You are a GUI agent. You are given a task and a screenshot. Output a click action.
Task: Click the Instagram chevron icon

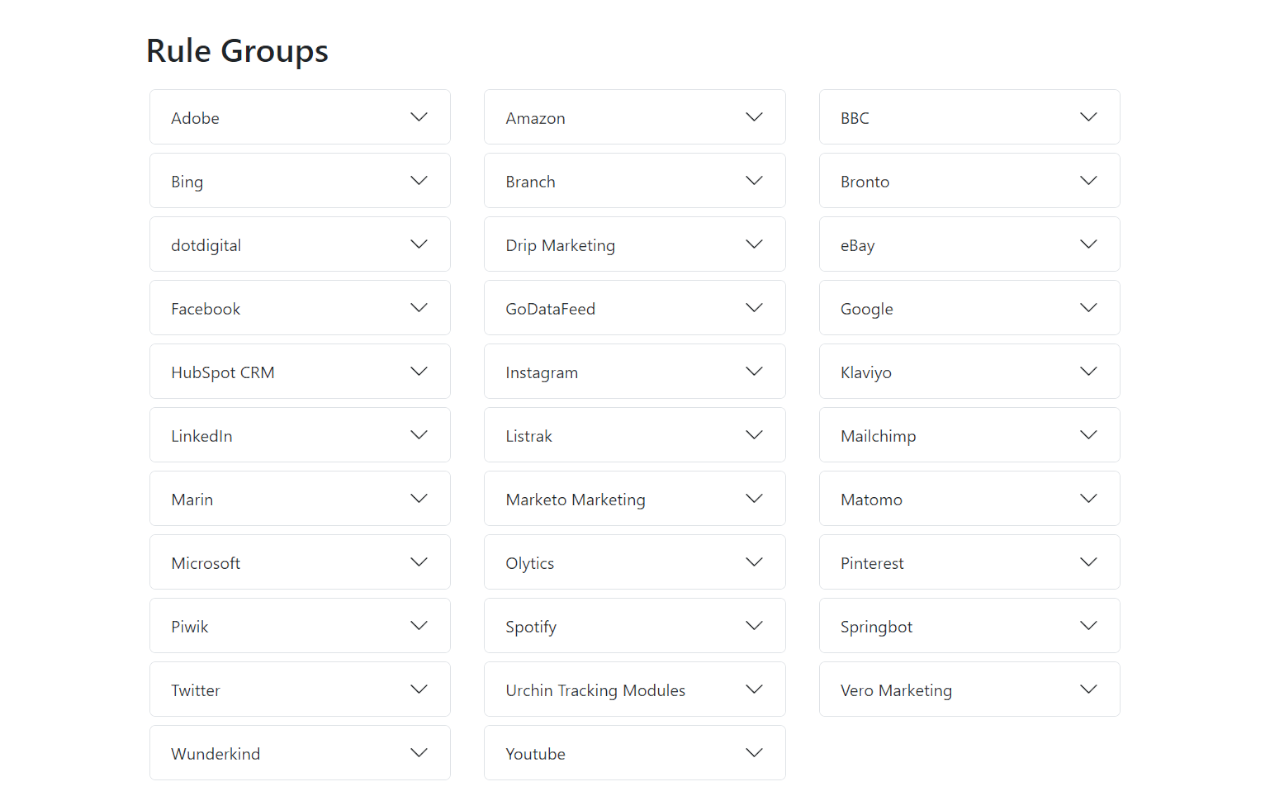(754, 372)
